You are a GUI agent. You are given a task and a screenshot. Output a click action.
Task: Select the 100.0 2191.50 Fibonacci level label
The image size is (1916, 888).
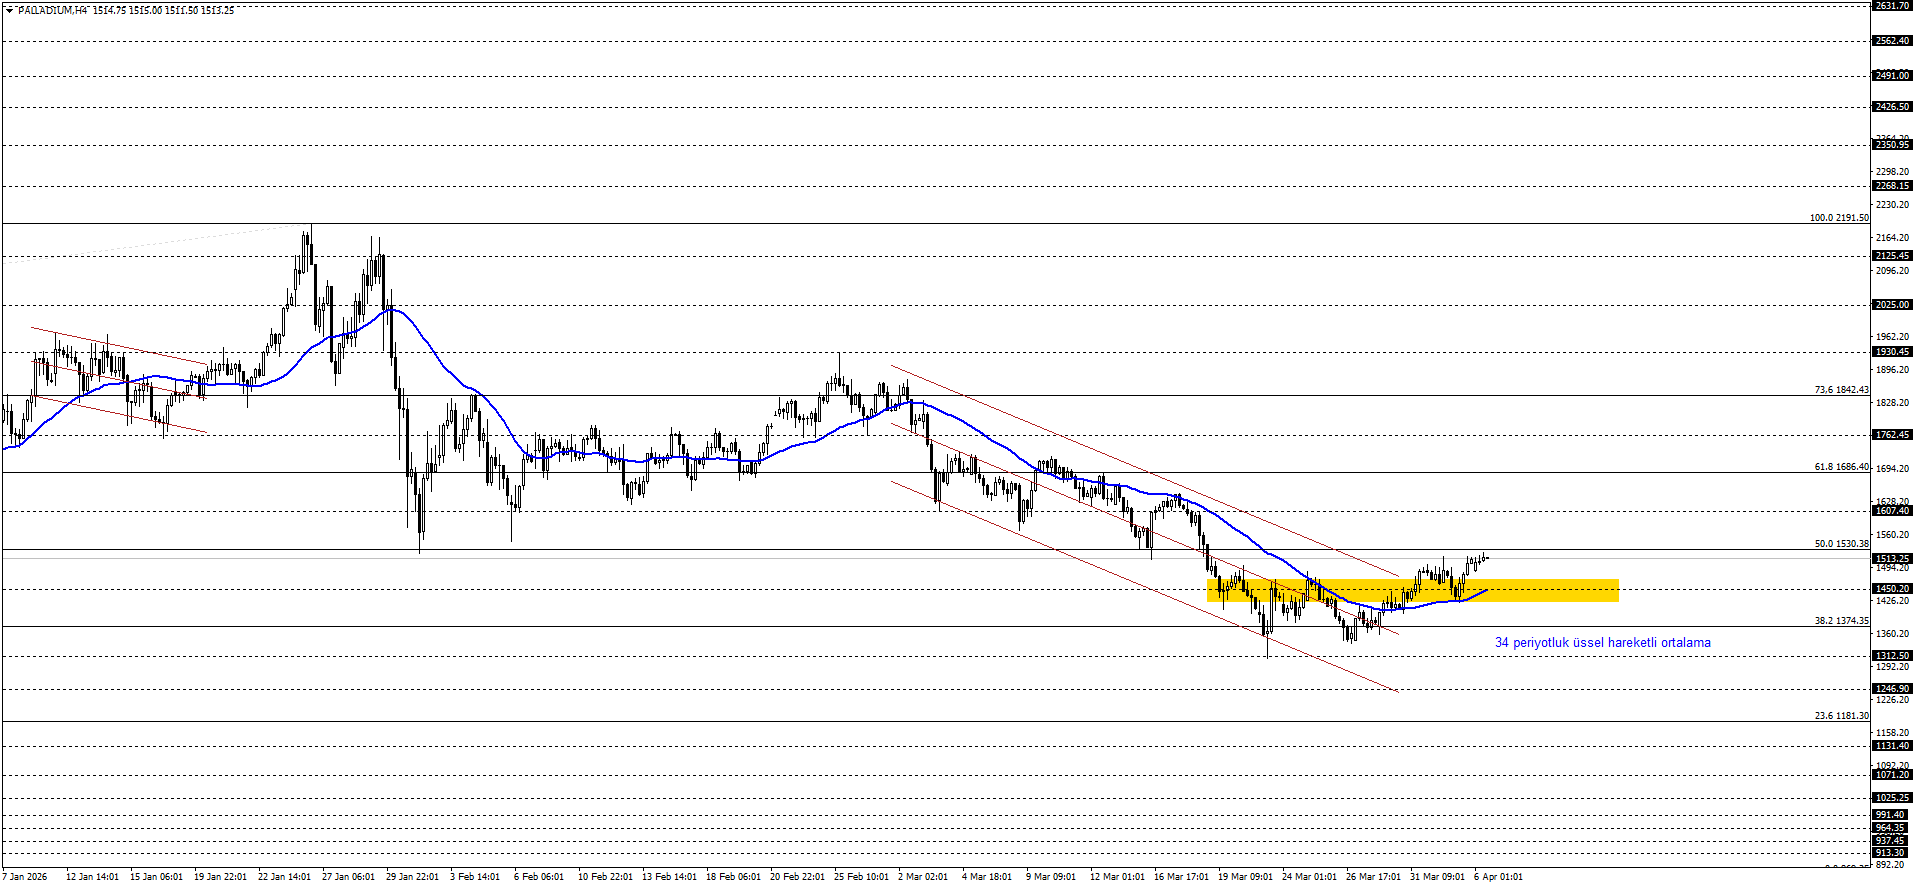[x=1838, y=218]
